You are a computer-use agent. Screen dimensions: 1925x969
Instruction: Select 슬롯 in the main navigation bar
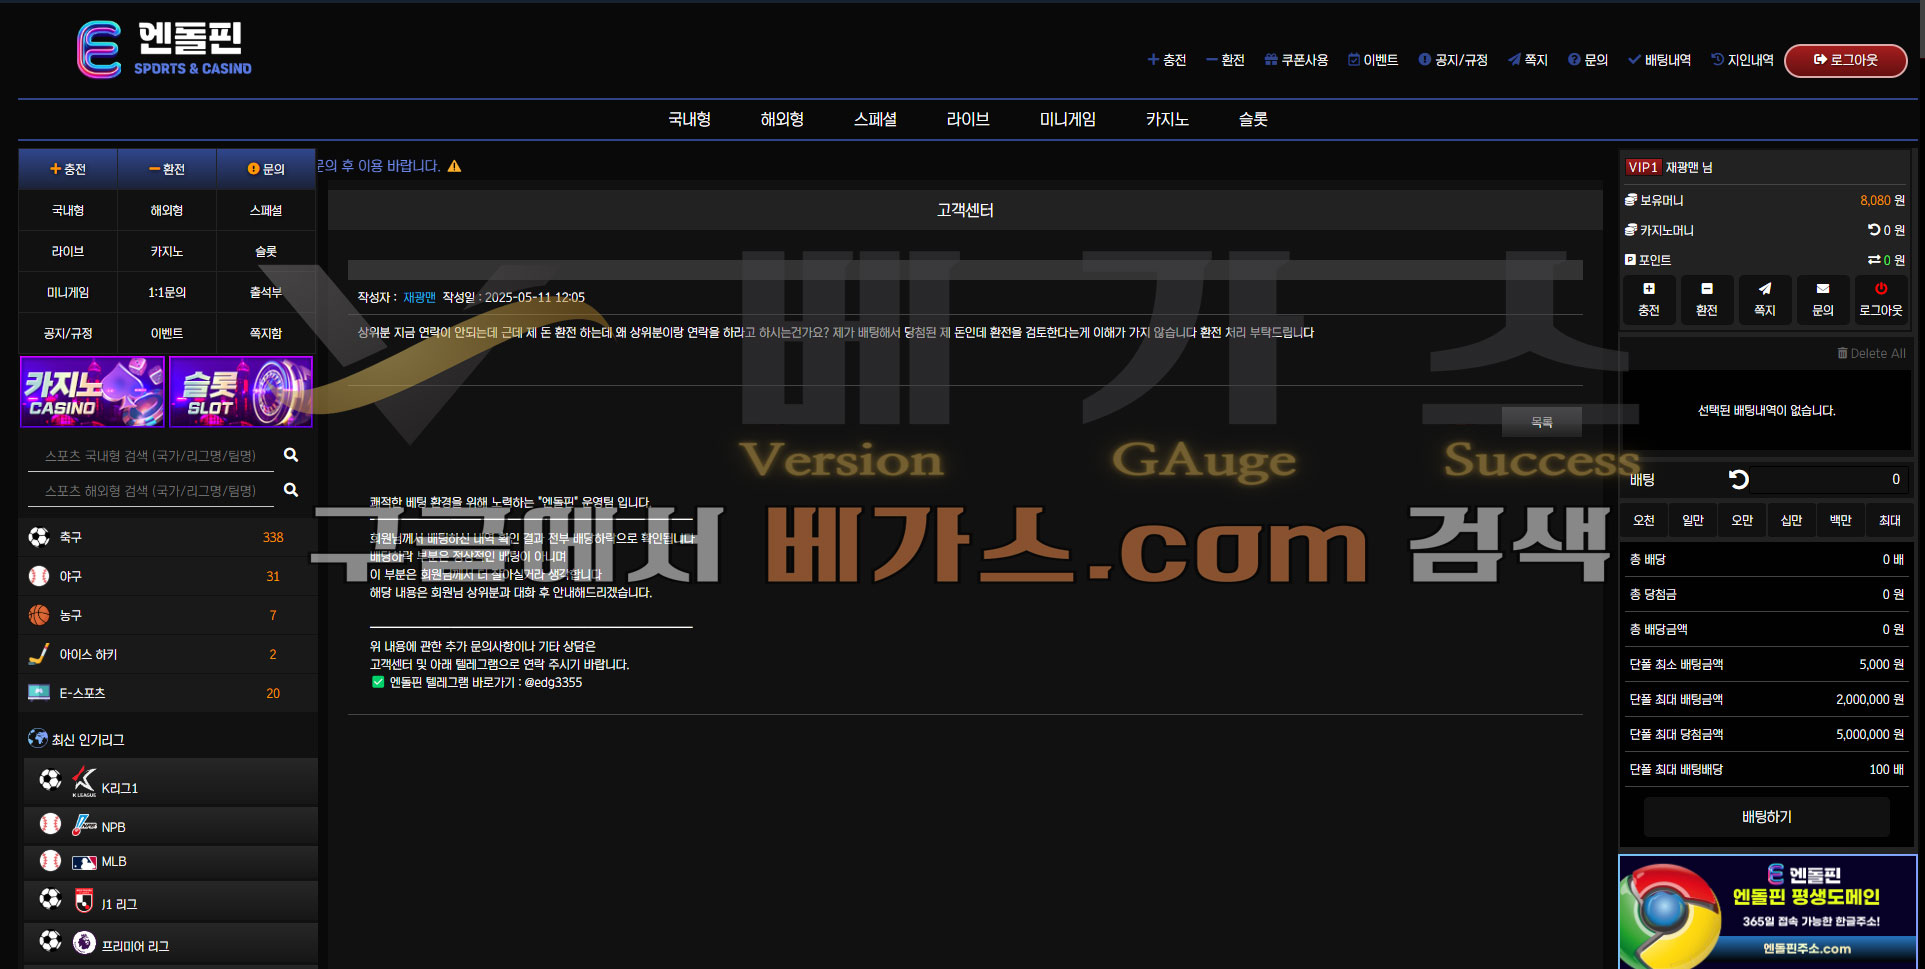[x=1253, y=119]
